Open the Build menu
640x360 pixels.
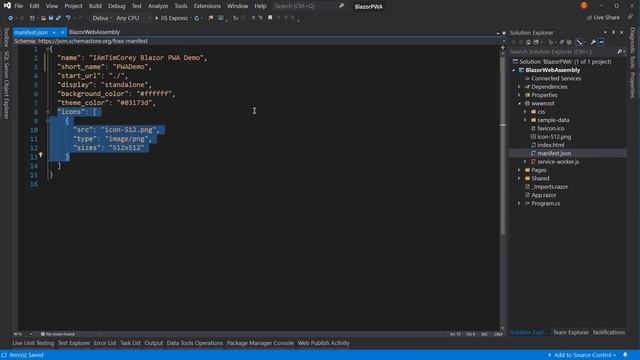[x=95, y=6]
